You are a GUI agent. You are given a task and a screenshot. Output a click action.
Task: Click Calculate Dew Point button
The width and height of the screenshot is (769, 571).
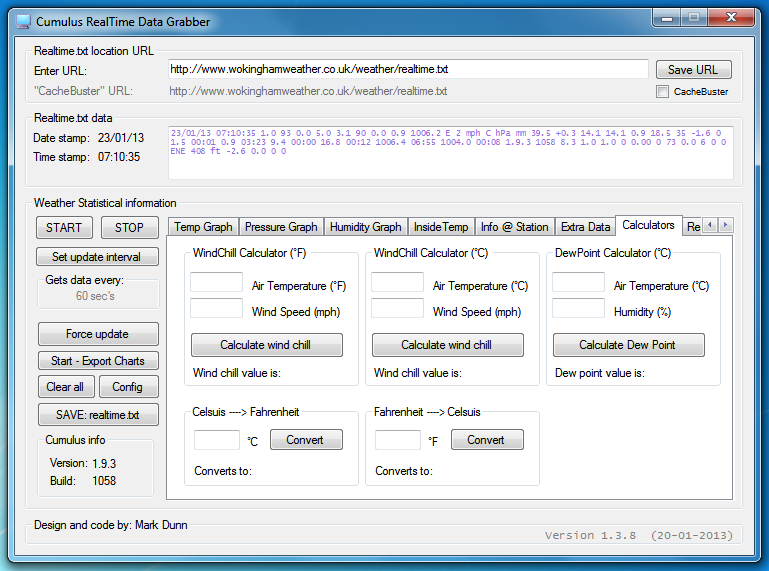coord(628,345)
